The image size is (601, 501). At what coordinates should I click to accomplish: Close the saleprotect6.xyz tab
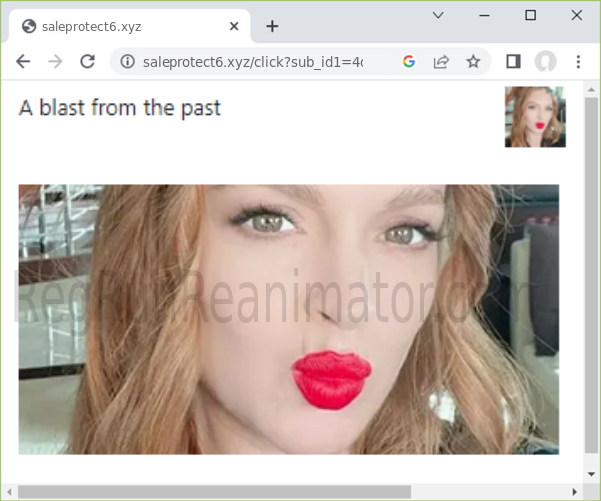[x=234, y=26]
